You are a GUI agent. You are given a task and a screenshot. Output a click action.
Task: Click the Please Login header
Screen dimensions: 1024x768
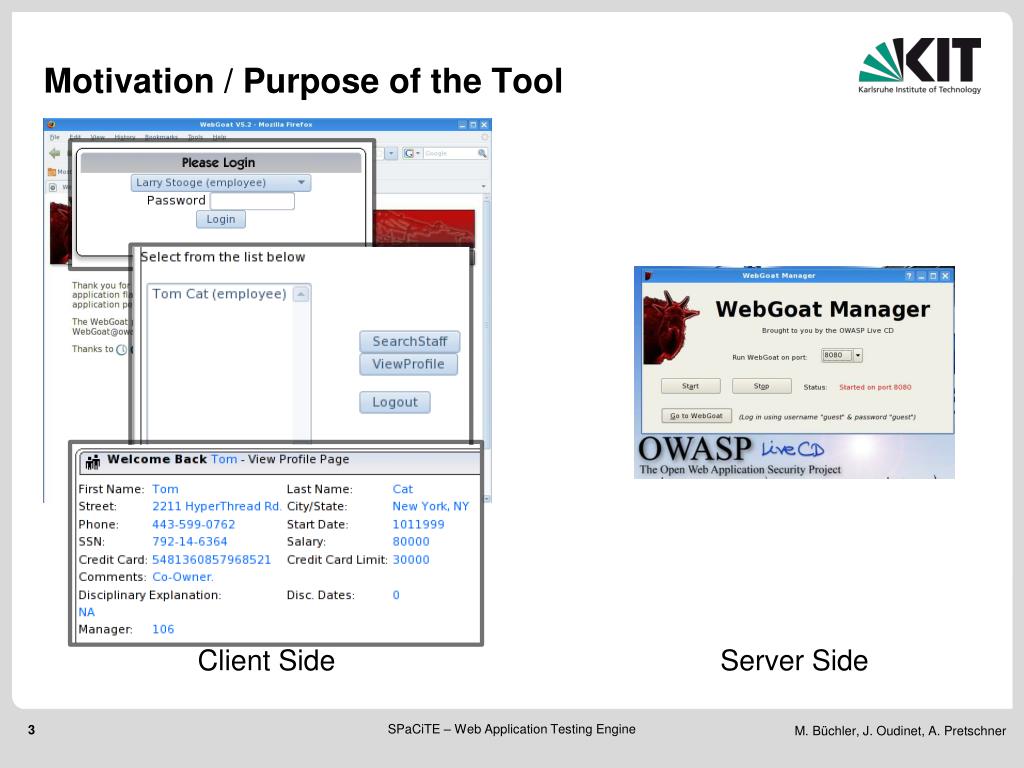[221, 163]
